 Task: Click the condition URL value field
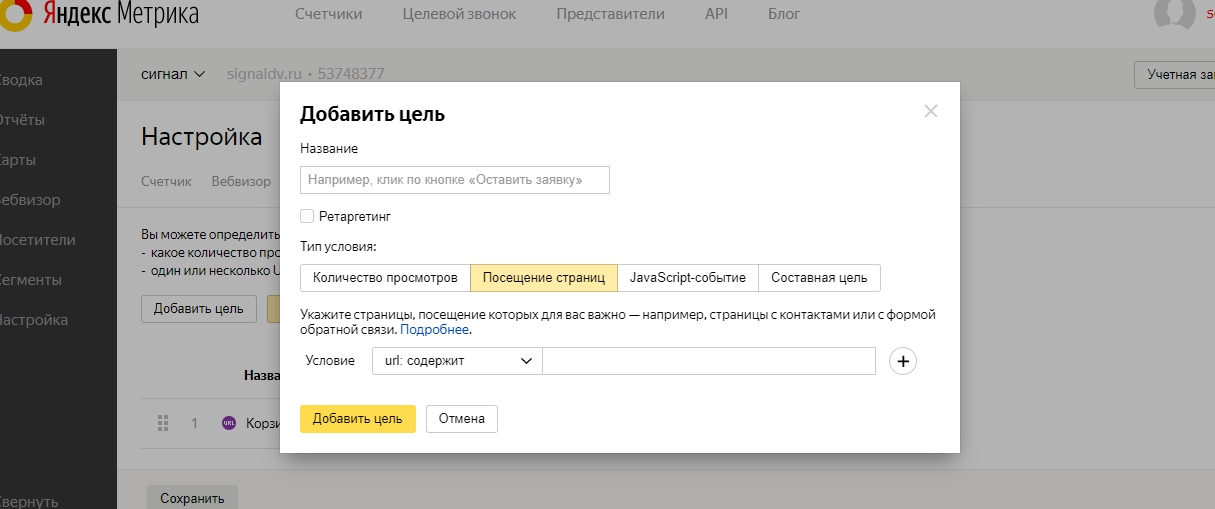(709, 361)
